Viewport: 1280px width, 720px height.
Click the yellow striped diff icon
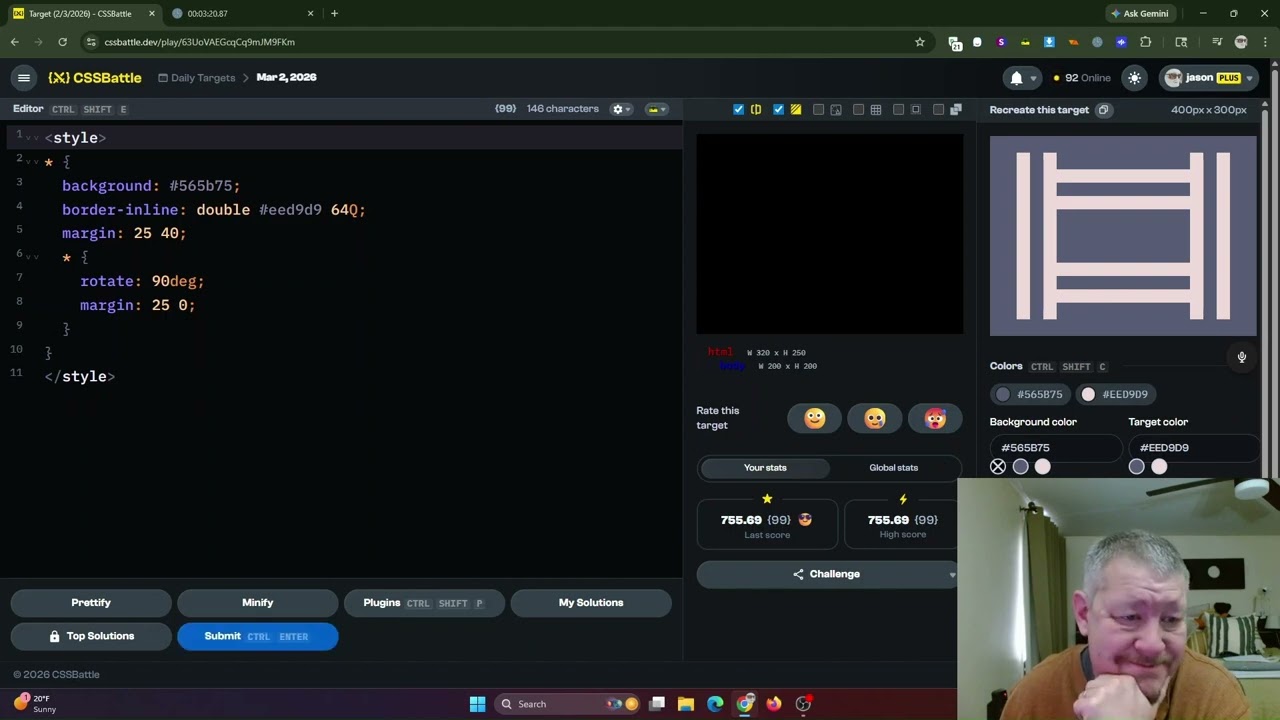[x=796, y=110]
